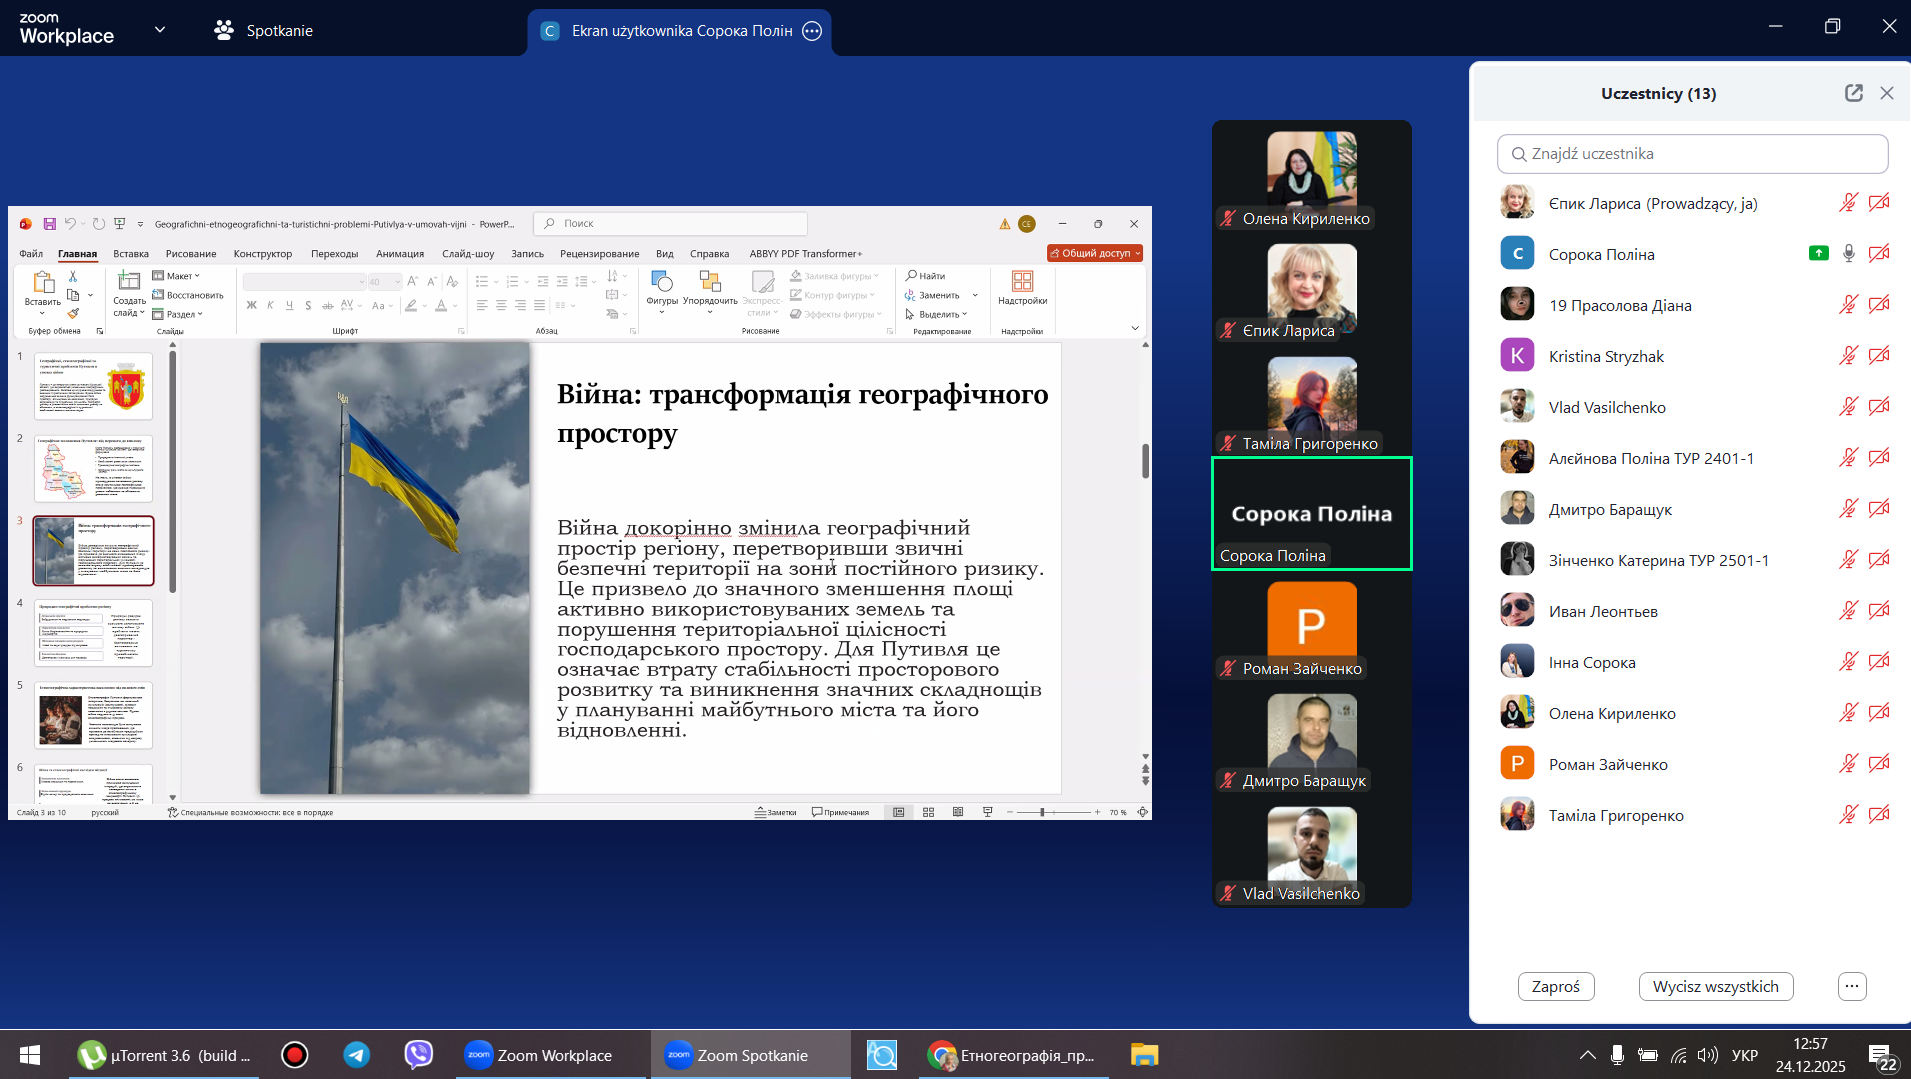The width and height of the screenshot is (1911, 1079).
Task: Open more options on the shared screen tab
Action: [x=812, y=31]
